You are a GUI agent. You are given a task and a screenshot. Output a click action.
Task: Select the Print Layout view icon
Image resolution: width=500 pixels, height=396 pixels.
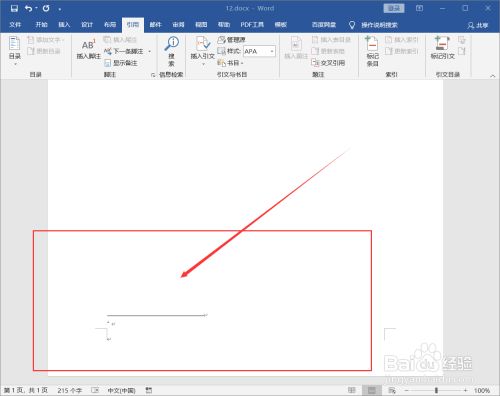tap(372, 390)
